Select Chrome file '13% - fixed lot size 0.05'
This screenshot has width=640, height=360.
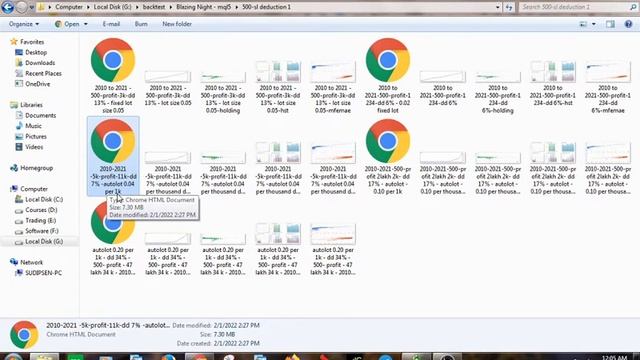pyautogui.click(x=113, y=76)
